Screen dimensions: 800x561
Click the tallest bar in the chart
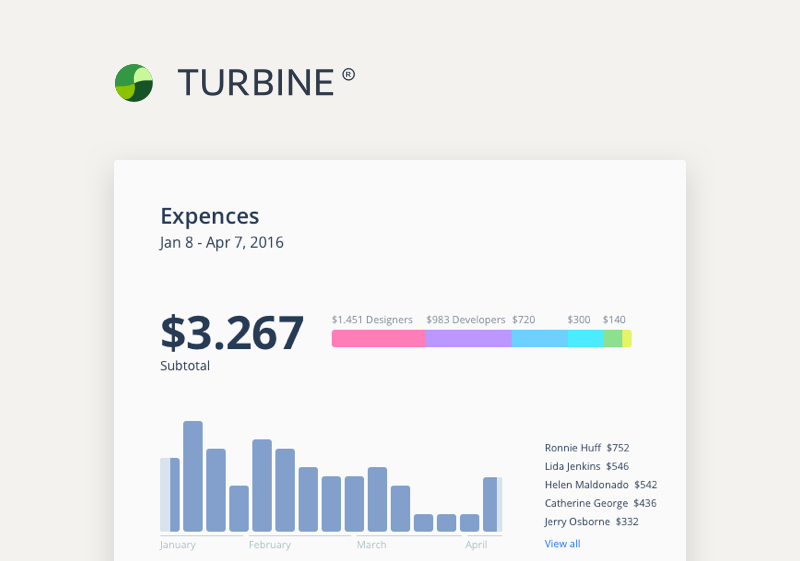[193, 476]
